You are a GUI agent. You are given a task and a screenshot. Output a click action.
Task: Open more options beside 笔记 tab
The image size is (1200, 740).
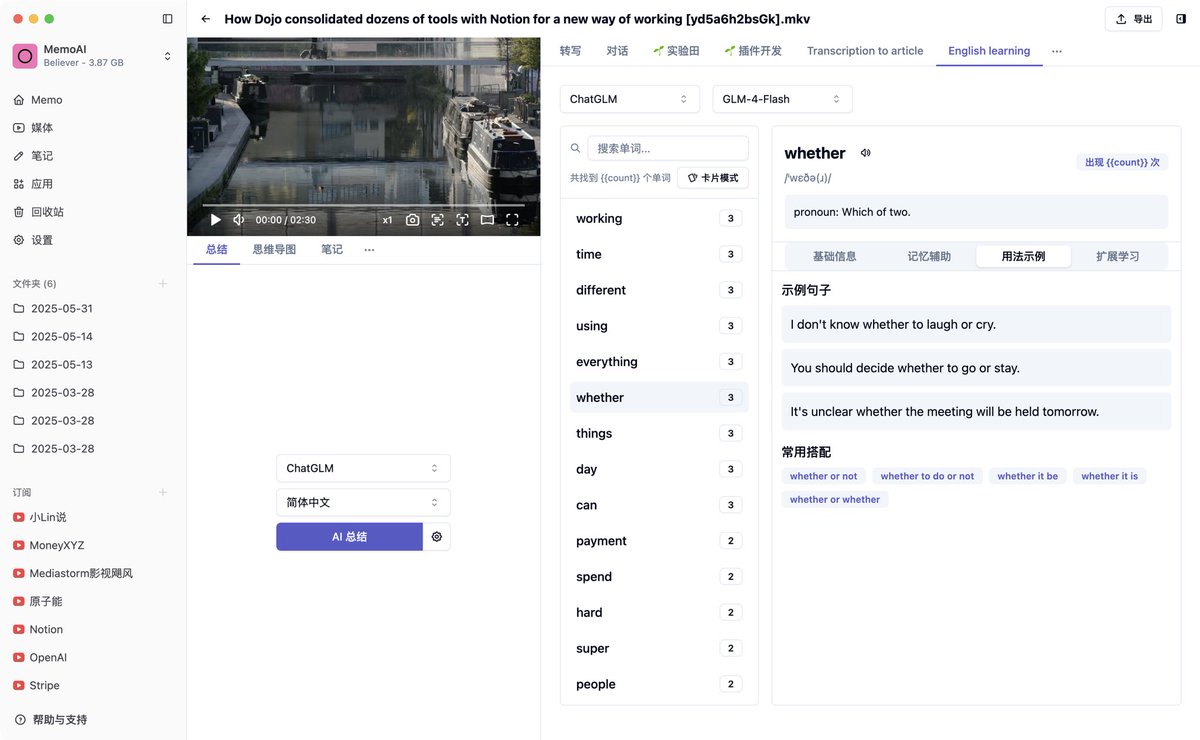point(369,250)
